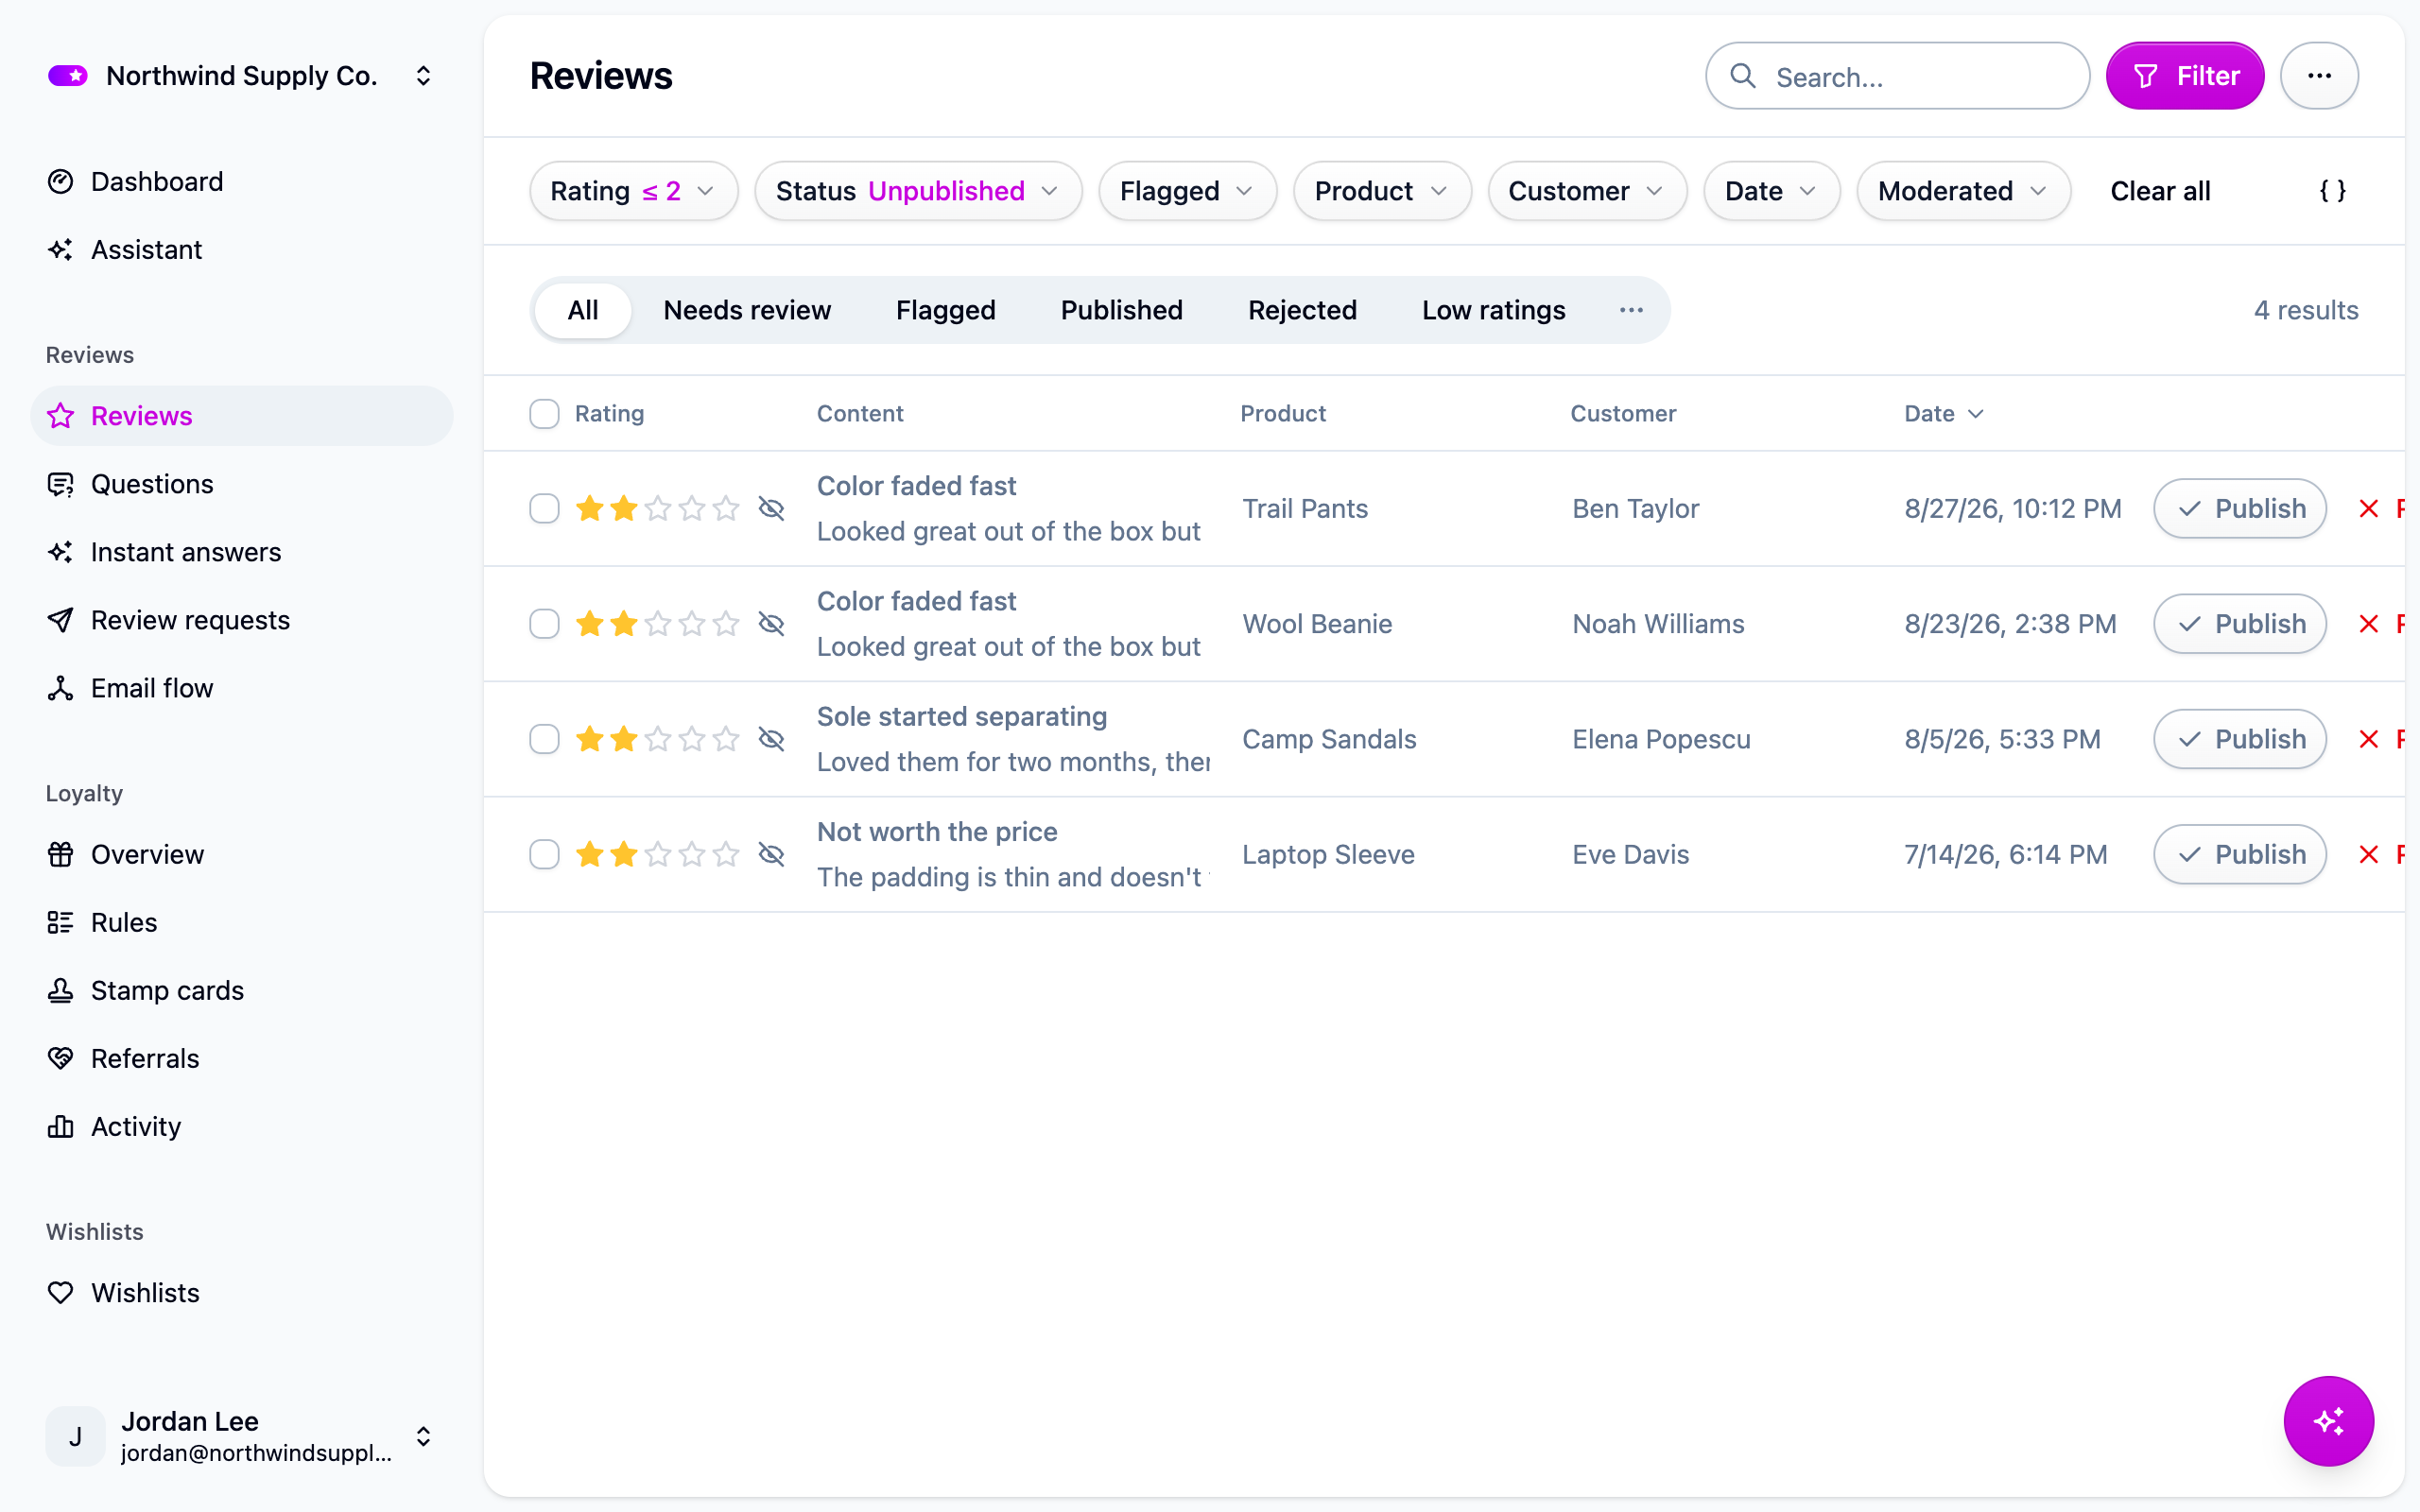Publish the Wool Beanie review

point(2240,624)
